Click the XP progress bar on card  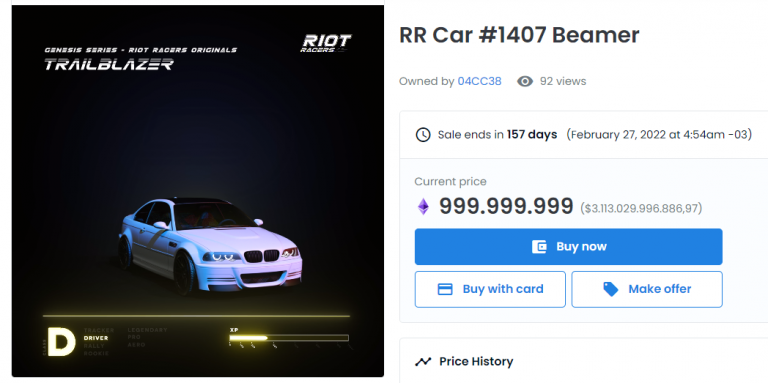pyautogui.click(x=288, y=338)
